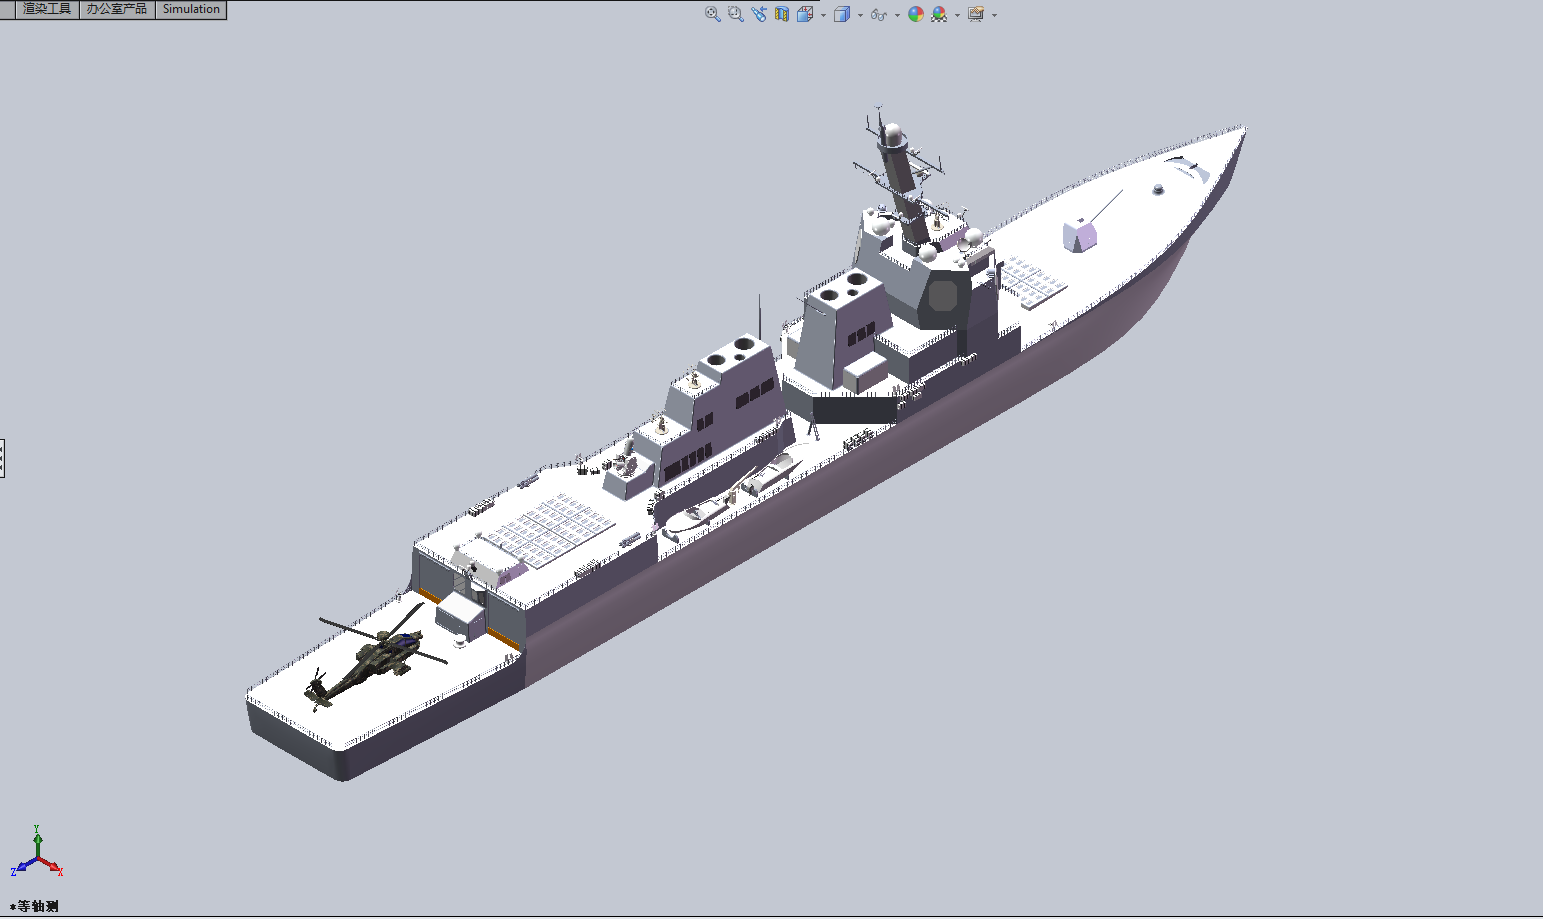The height and width of the screenshot is (919, 1543).
Task: Open View Orientation cube icon
Action: (x=805, y=14)
